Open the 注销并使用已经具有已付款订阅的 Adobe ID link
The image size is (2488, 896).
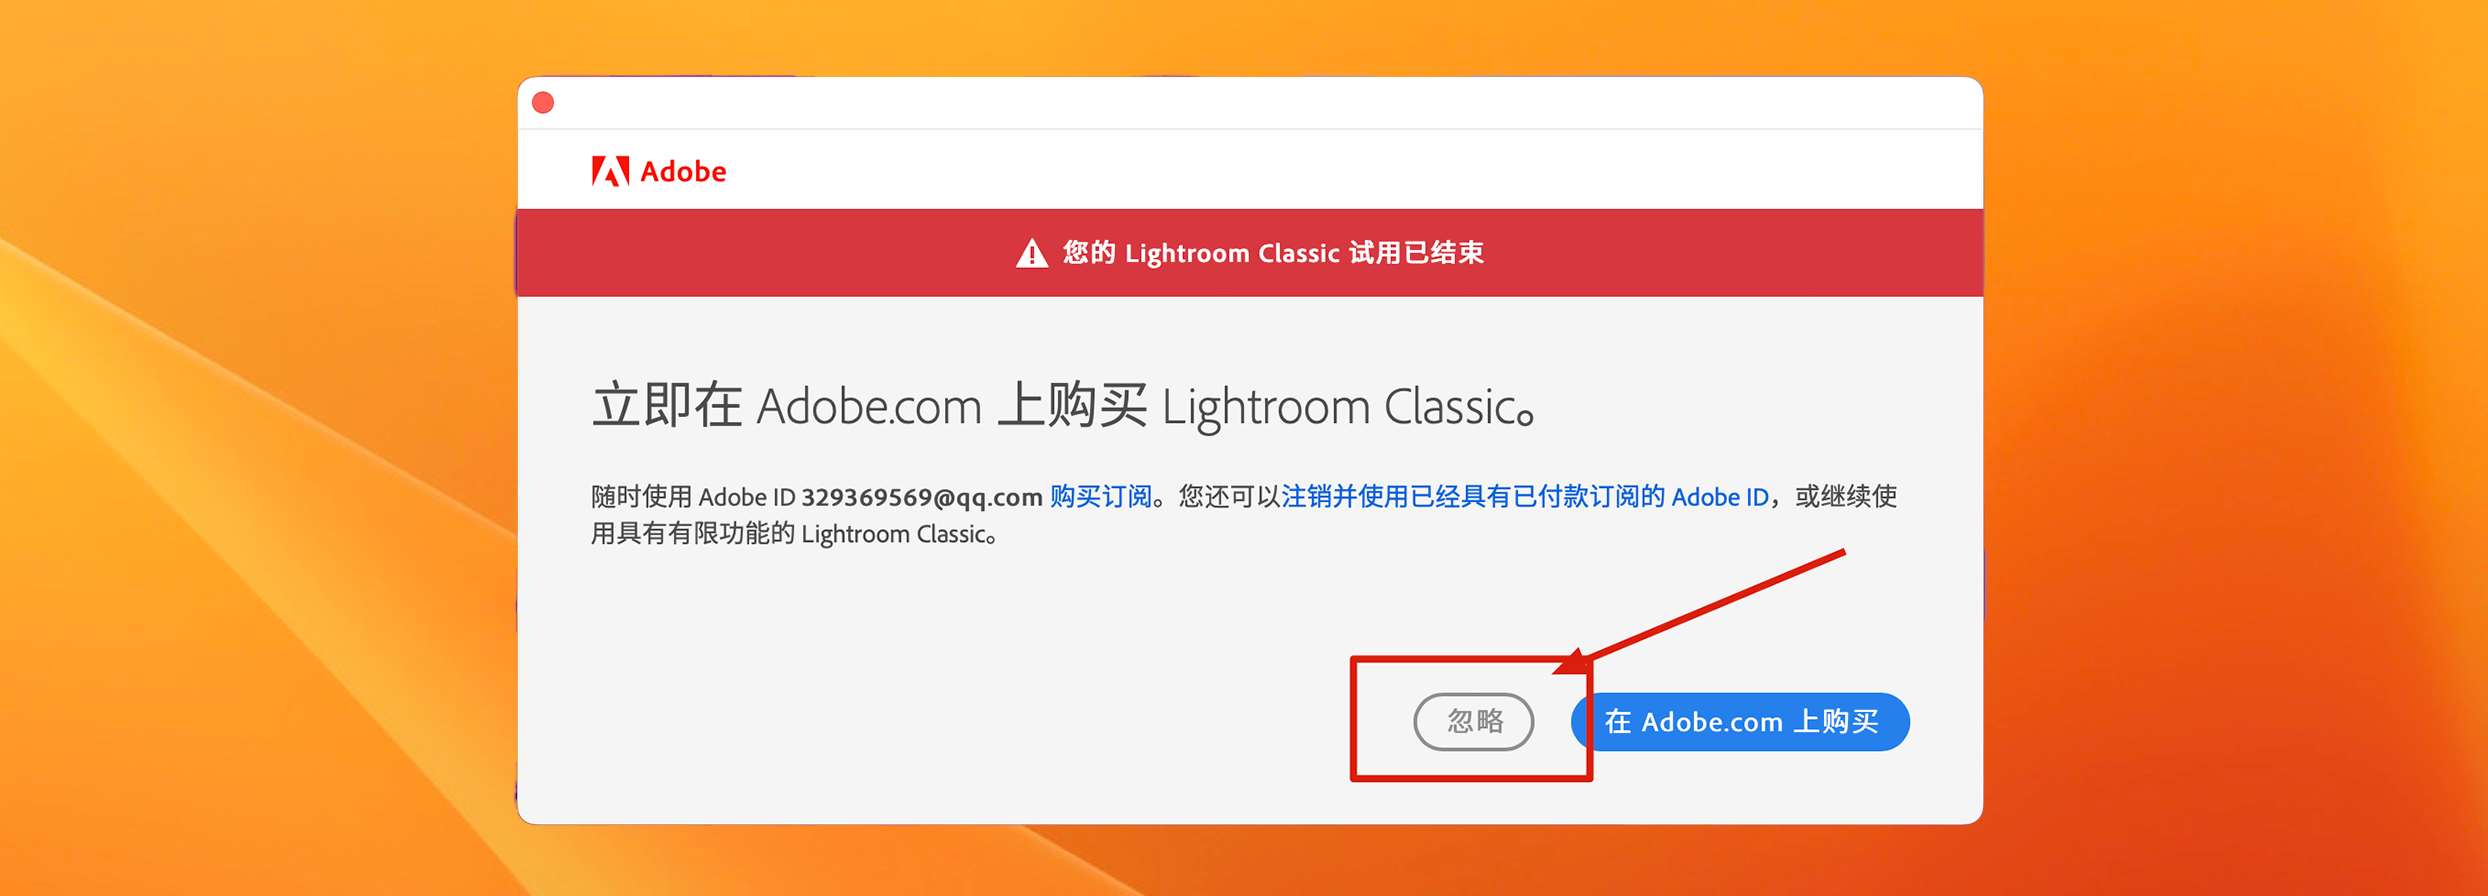pos(1525,497)
